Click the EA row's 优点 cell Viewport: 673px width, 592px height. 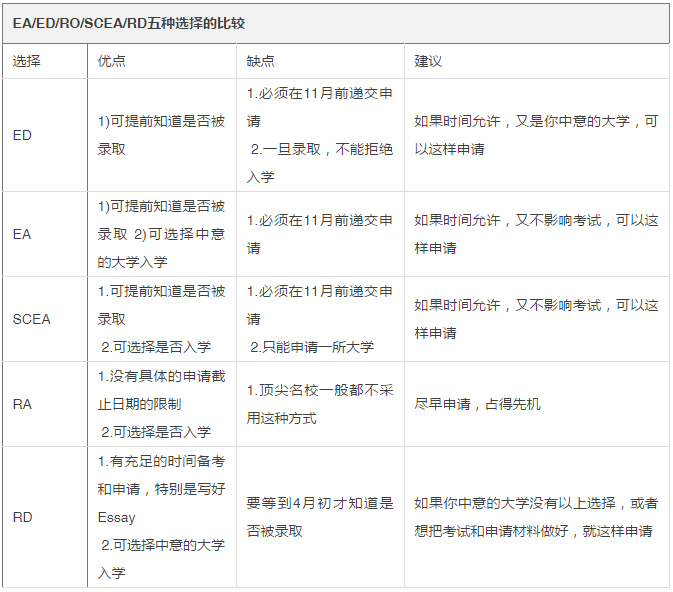tap(161, 234)
